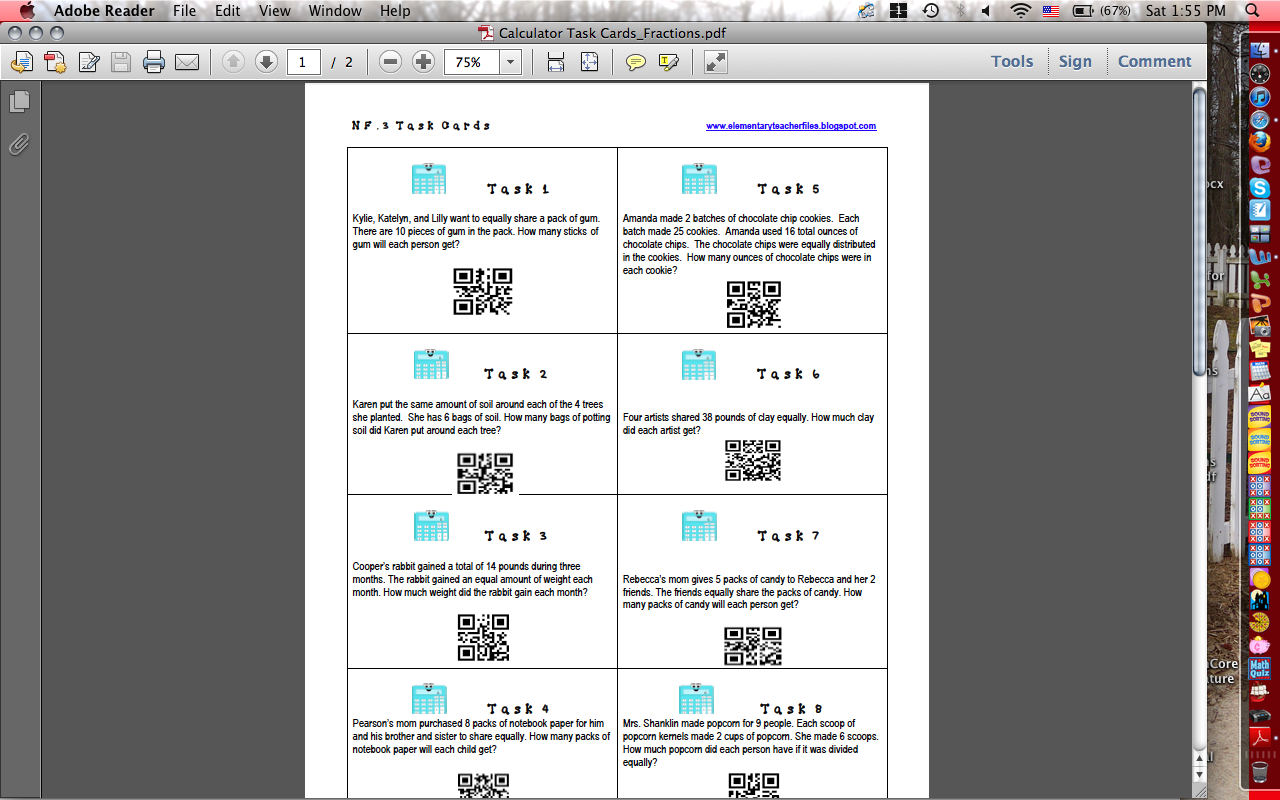Screen dimensions: 1280x800
Task: Click the Fit Width scrolling icon
Action: (556, 62)
